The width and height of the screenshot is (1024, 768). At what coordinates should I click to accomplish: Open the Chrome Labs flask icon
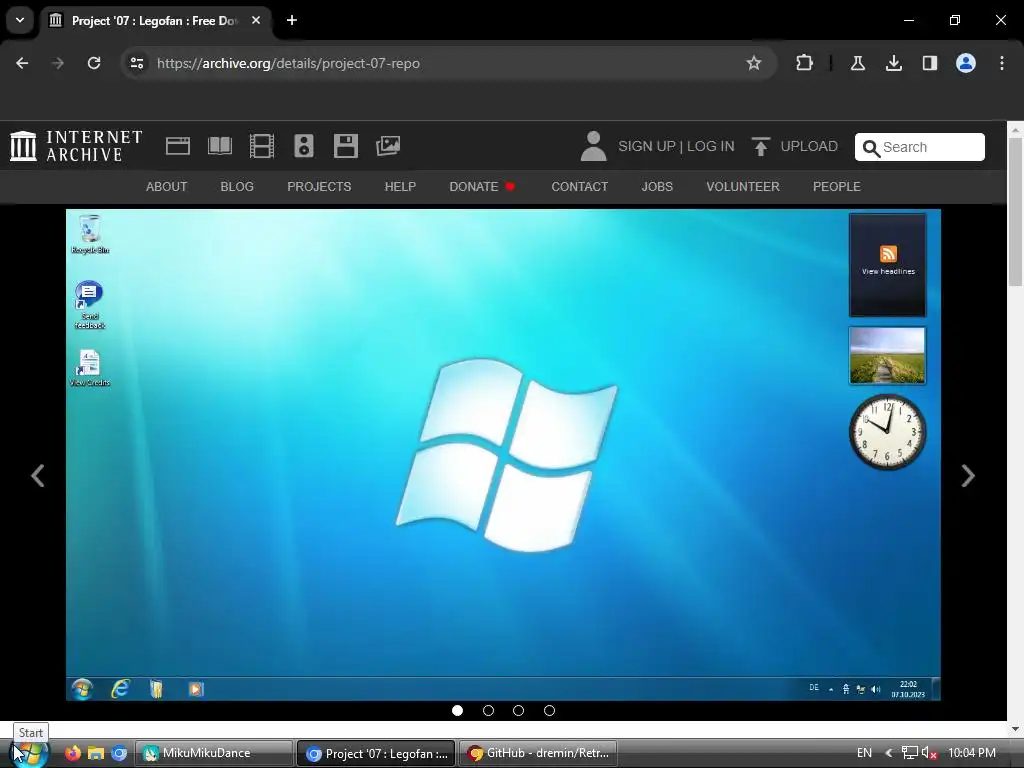(x=857, y=63)
